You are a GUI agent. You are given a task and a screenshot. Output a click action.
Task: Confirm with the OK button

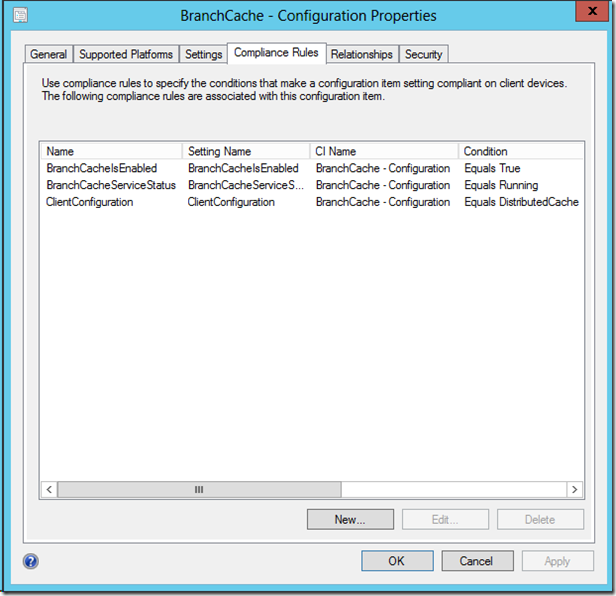click(397, 561)
